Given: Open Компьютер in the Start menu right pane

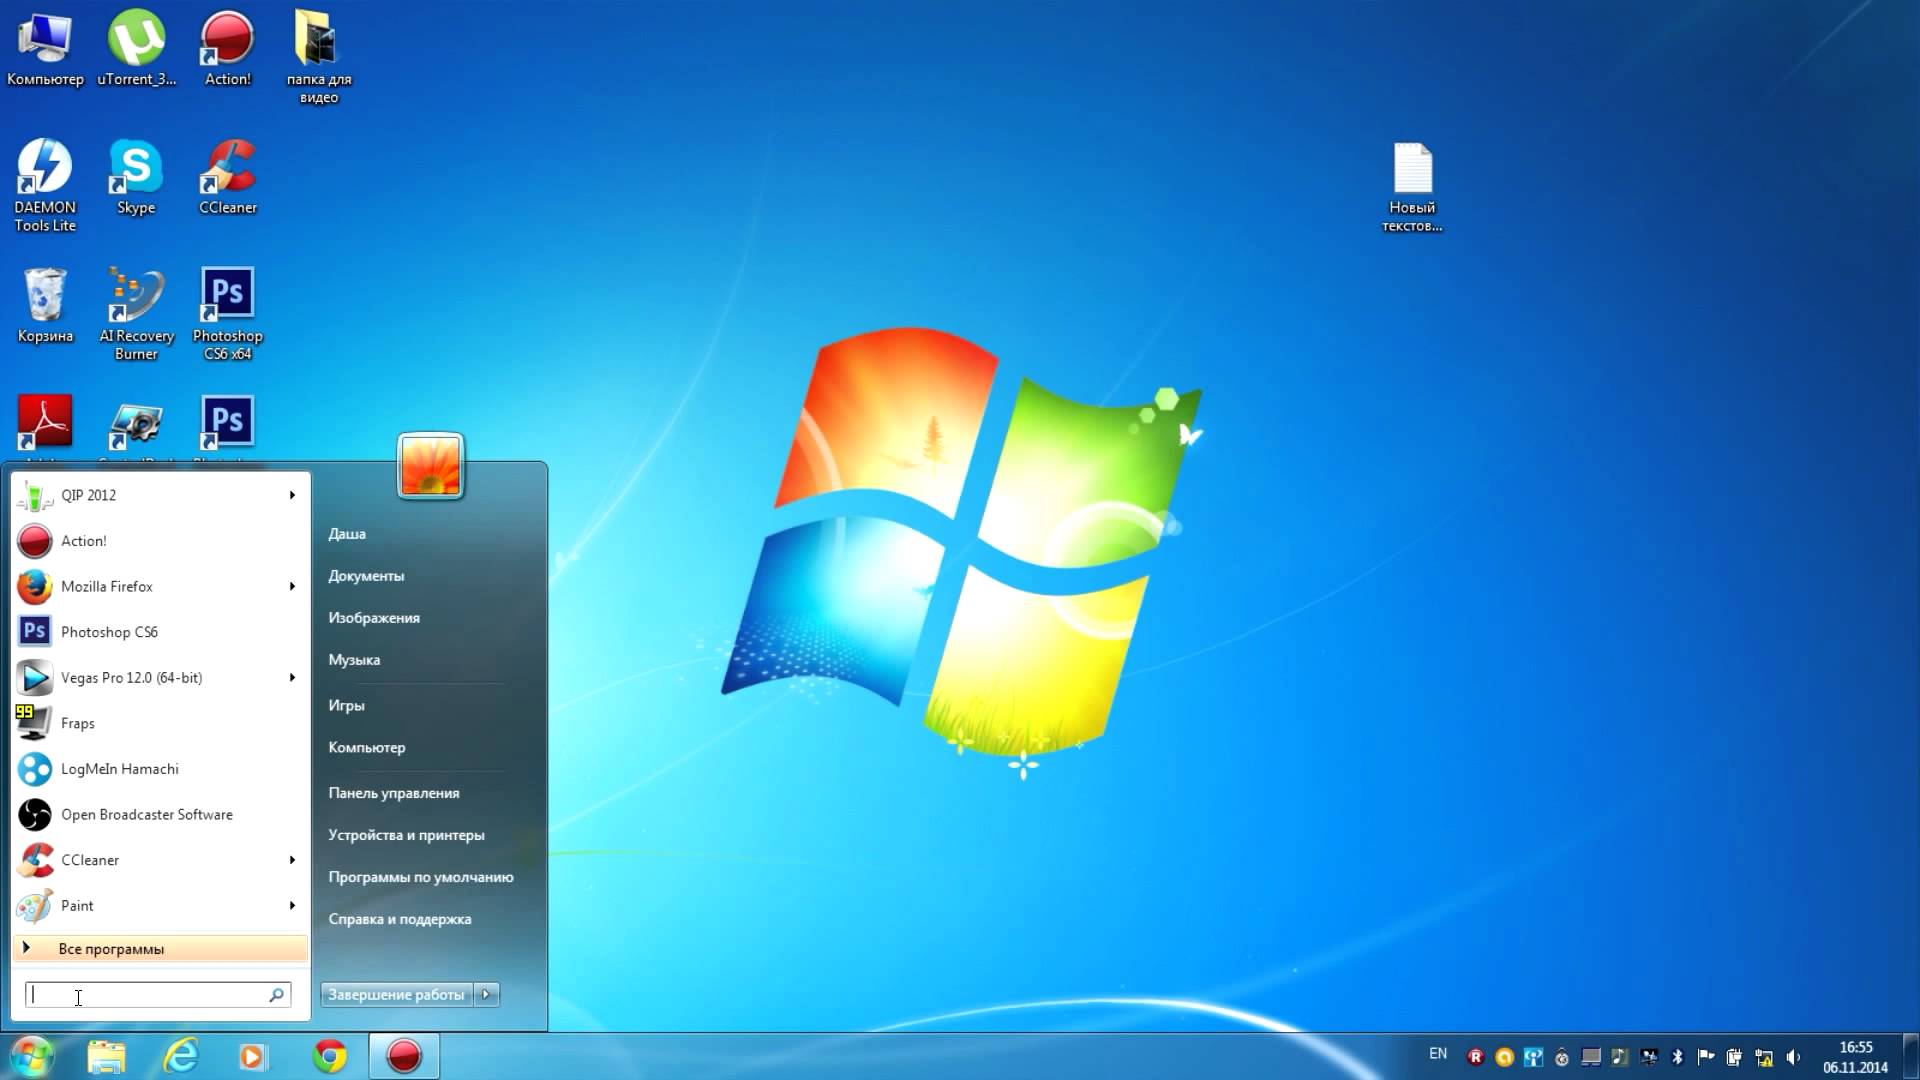Looking at the screenshot, I should click(x=367, y=747).
